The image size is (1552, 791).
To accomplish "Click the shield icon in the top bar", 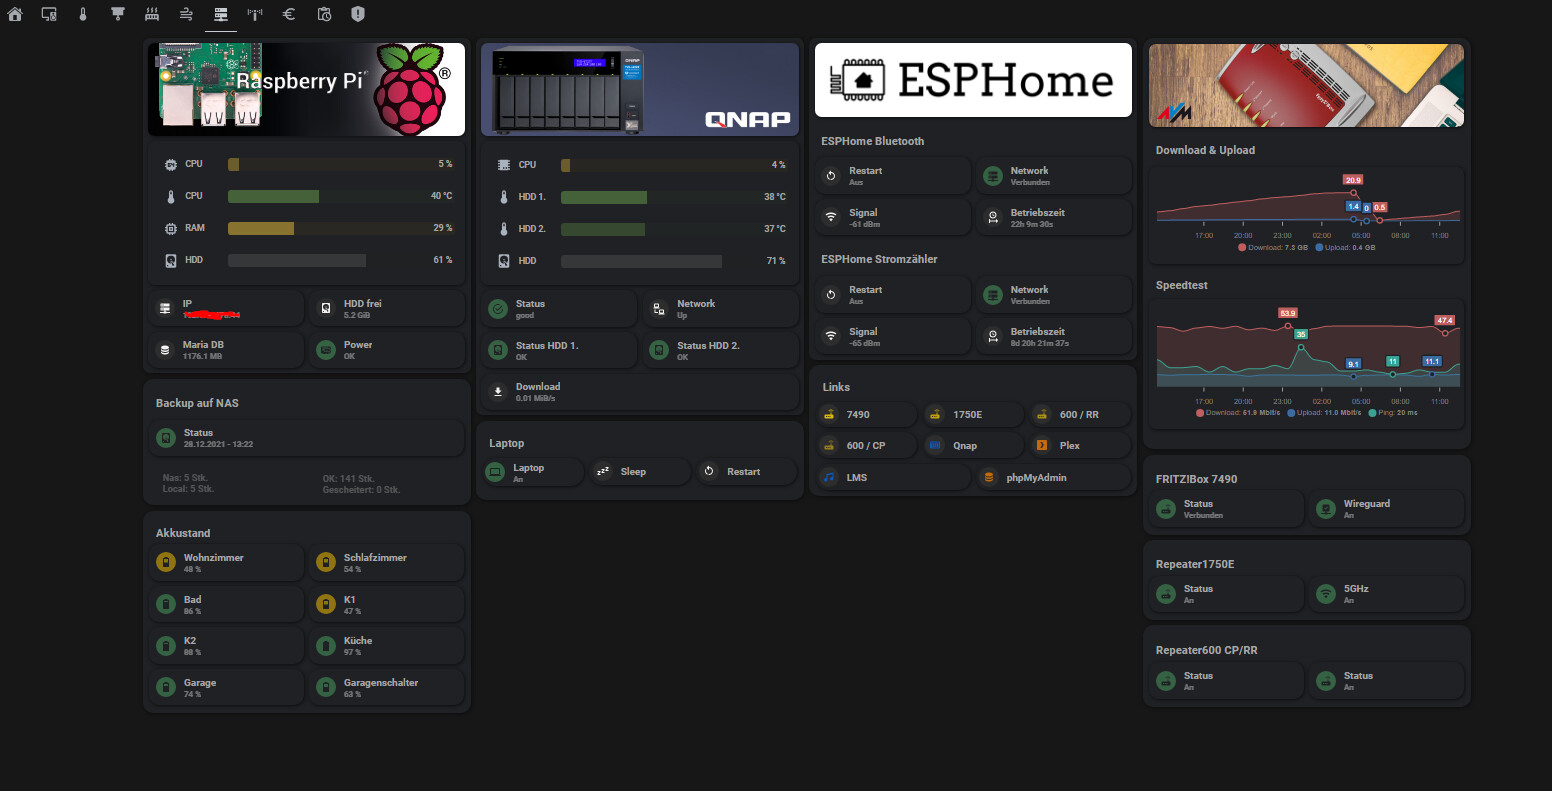I will [x=358, y=14].
